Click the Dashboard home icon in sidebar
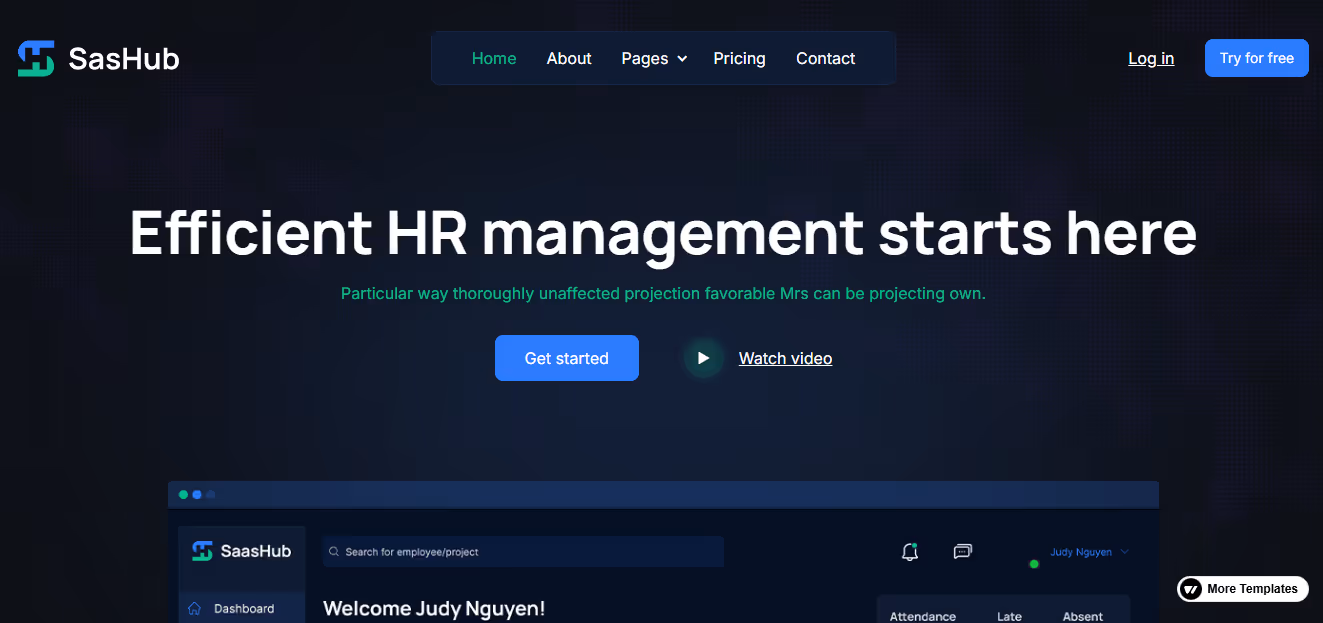 click(x=195, y=608)
